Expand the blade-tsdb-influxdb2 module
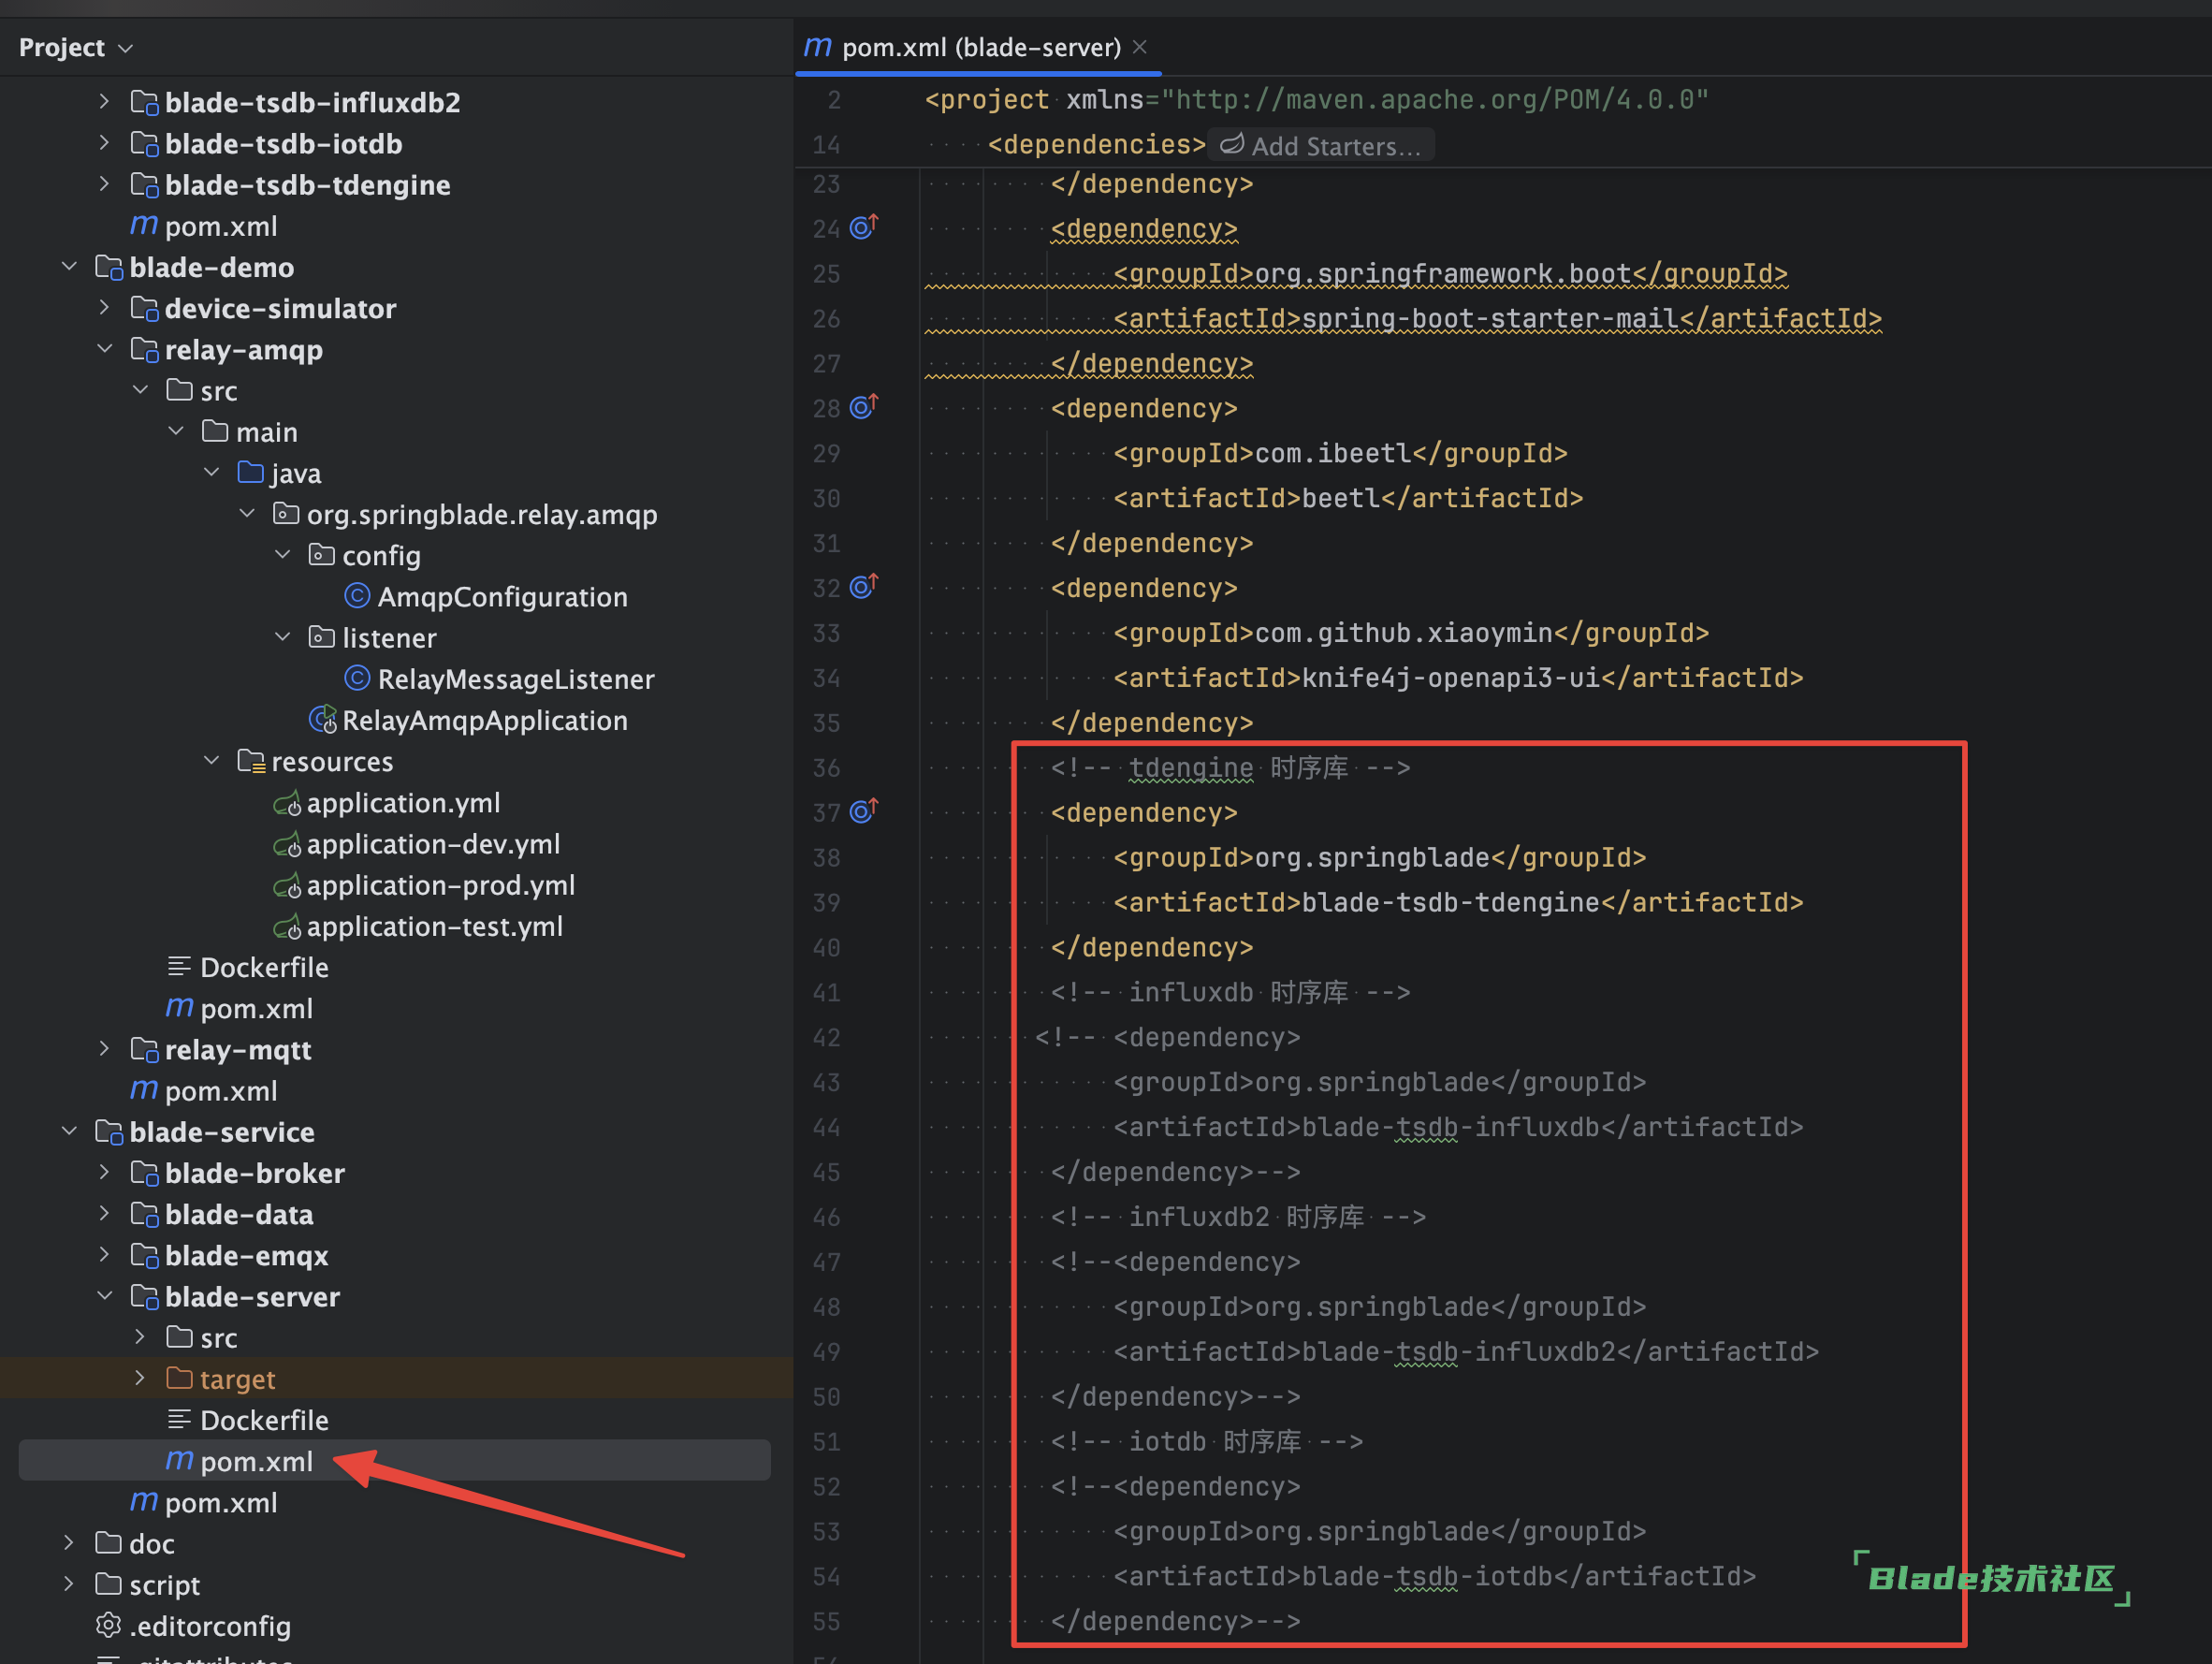 point(104,102)
